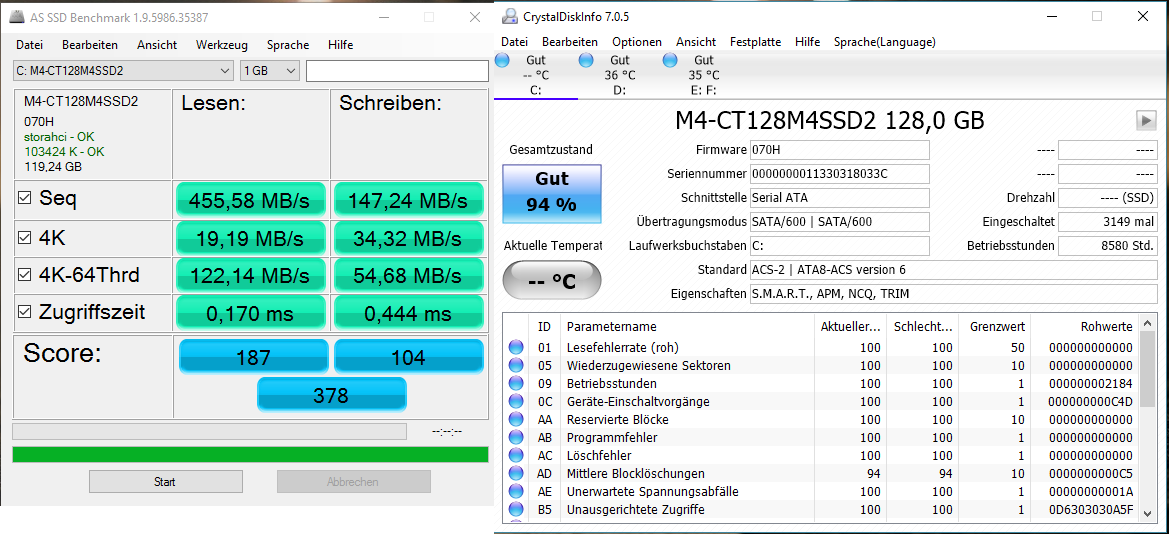Image resolution: width=1171 pixels, height=535 pixels.
Task: Click the Eingeschaltet field 3149 mal
Action: (x=1108, y=222)
